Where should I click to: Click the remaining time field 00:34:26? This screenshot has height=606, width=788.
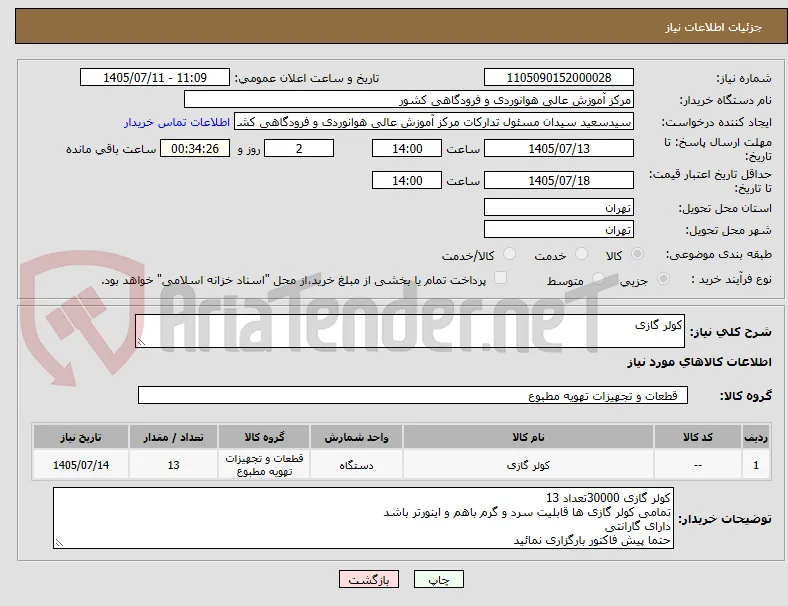[195, 149]
